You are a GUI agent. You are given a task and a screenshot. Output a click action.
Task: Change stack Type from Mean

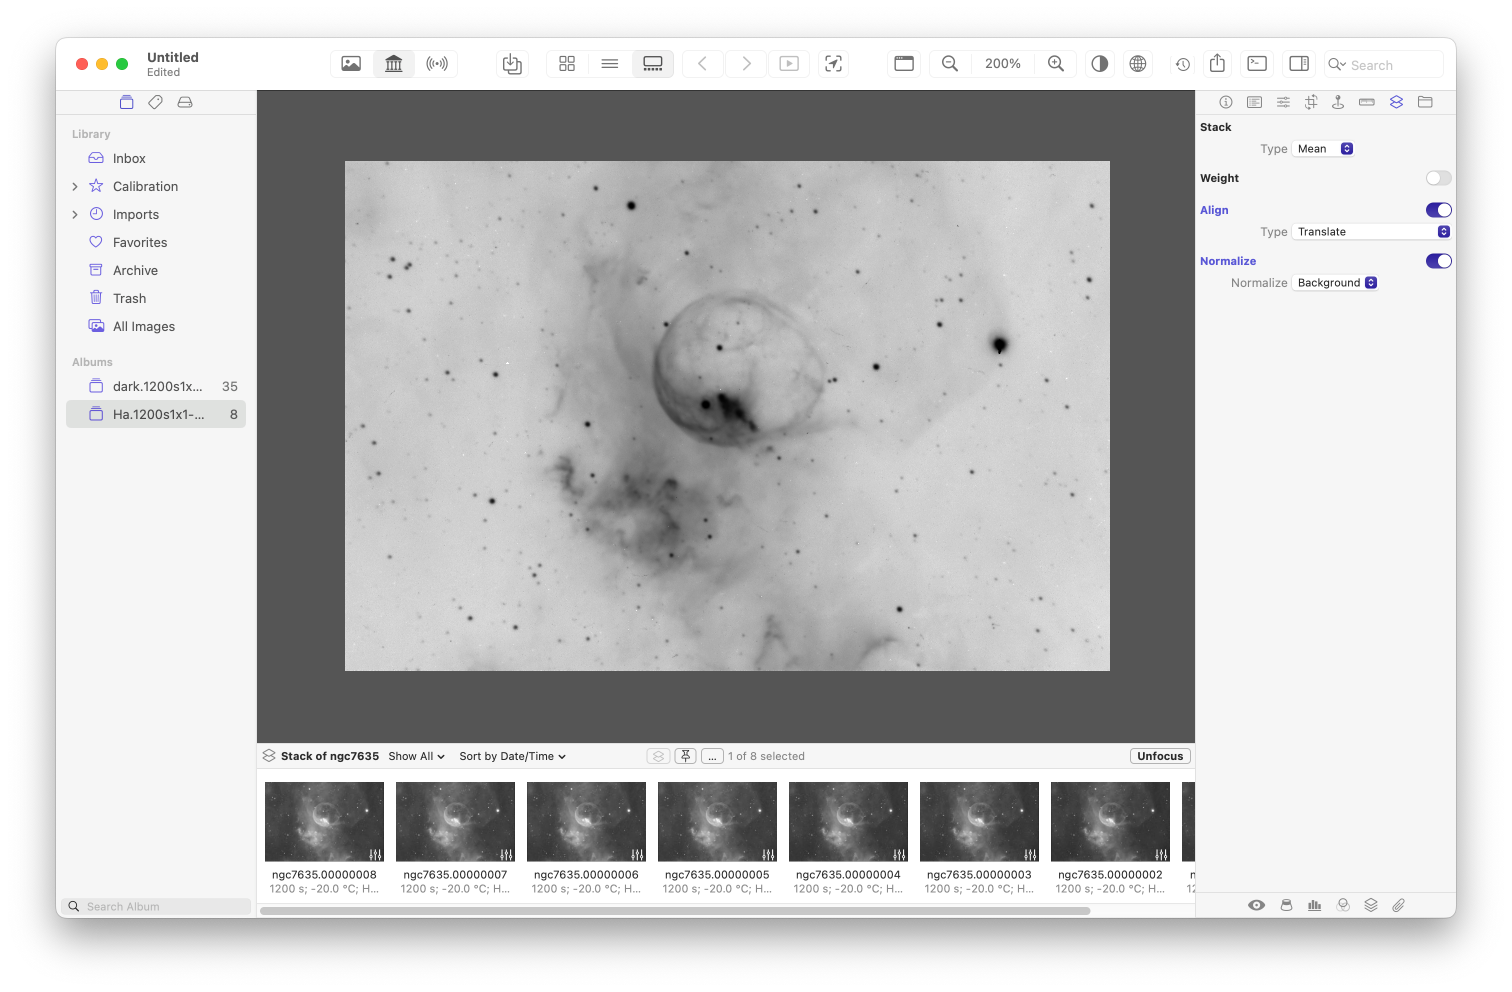pos(1322,148)
